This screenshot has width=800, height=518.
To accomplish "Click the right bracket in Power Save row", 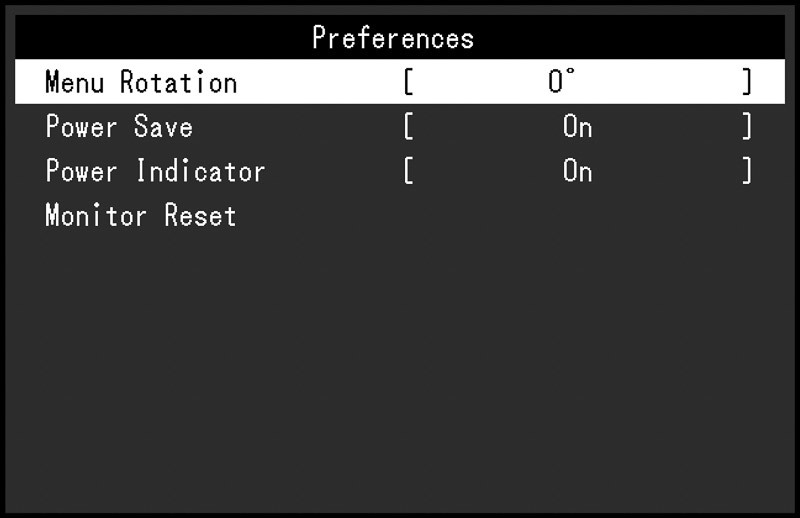I will 747,126.
